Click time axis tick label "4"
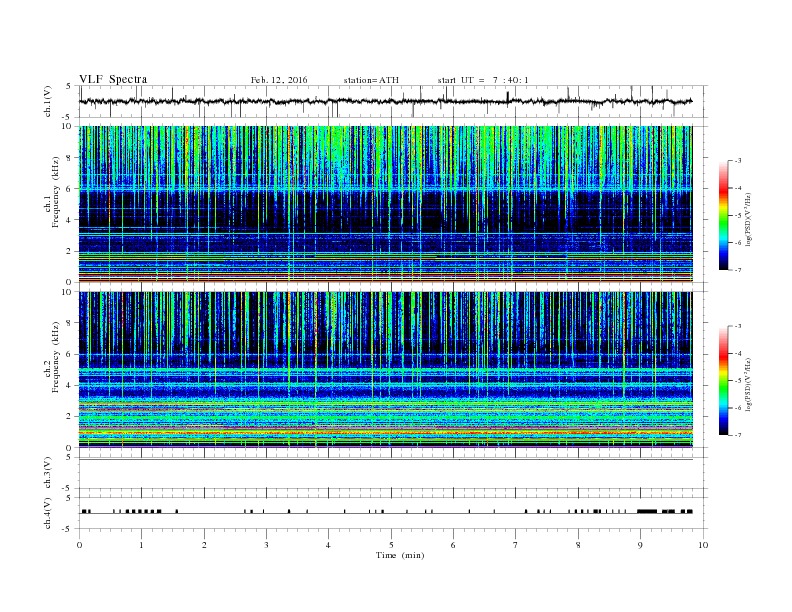The height and width of the screenshot is (612, 792). pyautogui.click(x=328, y=545)
